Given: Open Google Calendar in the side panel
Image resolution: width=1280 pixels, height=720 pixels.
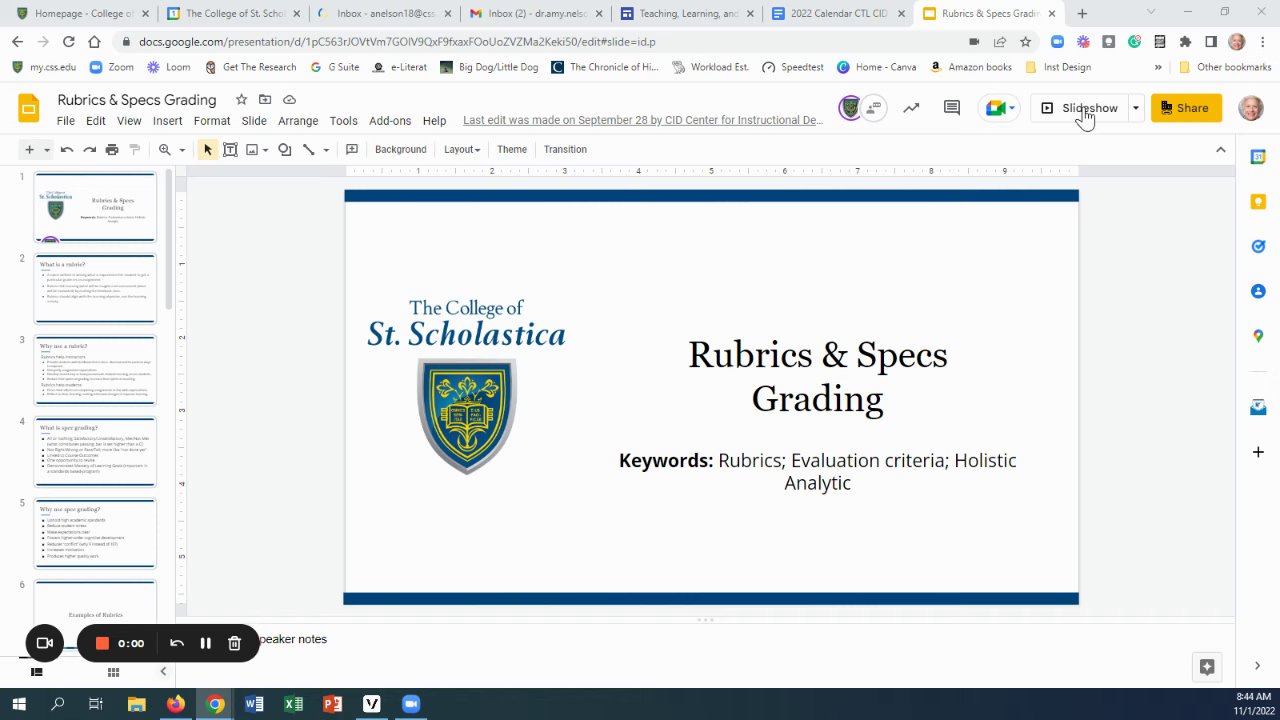Looking at the screenshot, I should coord(1258,156).
